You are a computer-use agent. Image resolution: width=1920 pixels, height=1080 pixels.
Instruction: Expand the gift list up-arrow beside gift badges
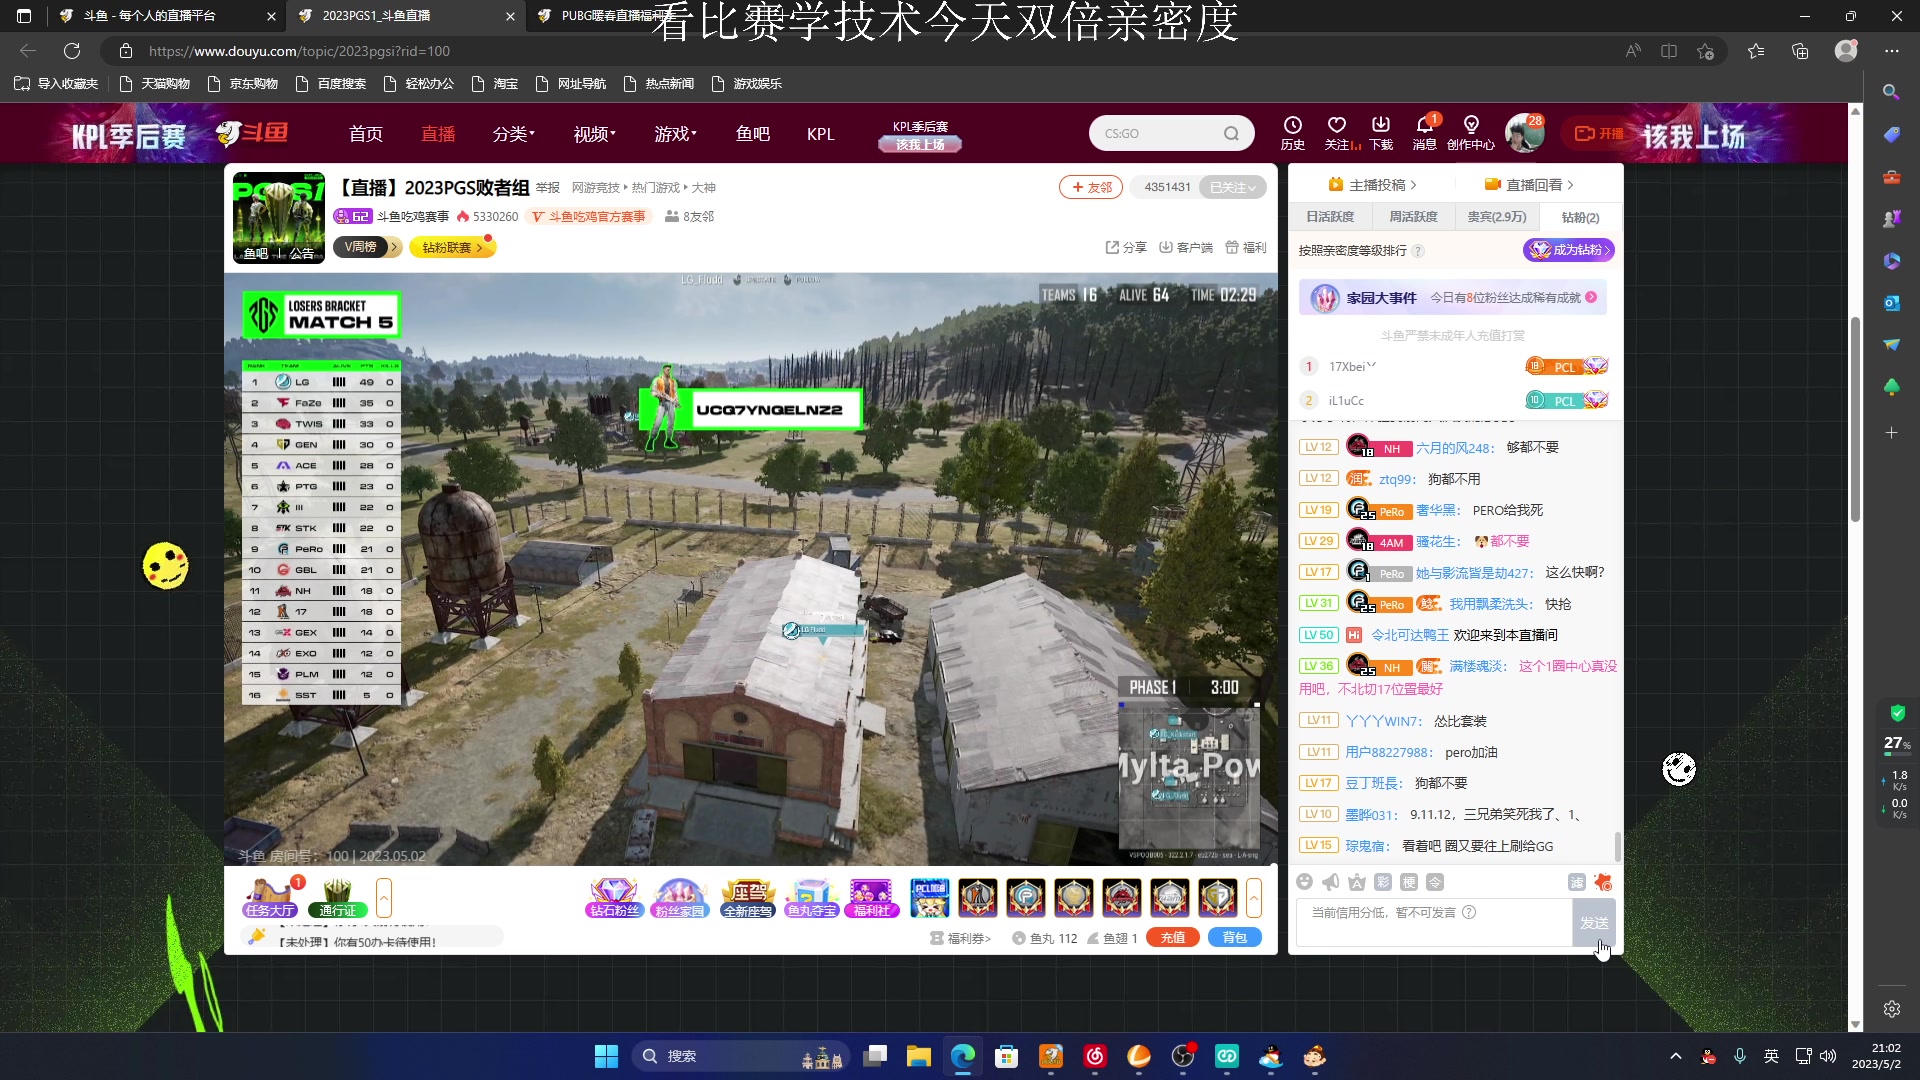point(1254,897)
